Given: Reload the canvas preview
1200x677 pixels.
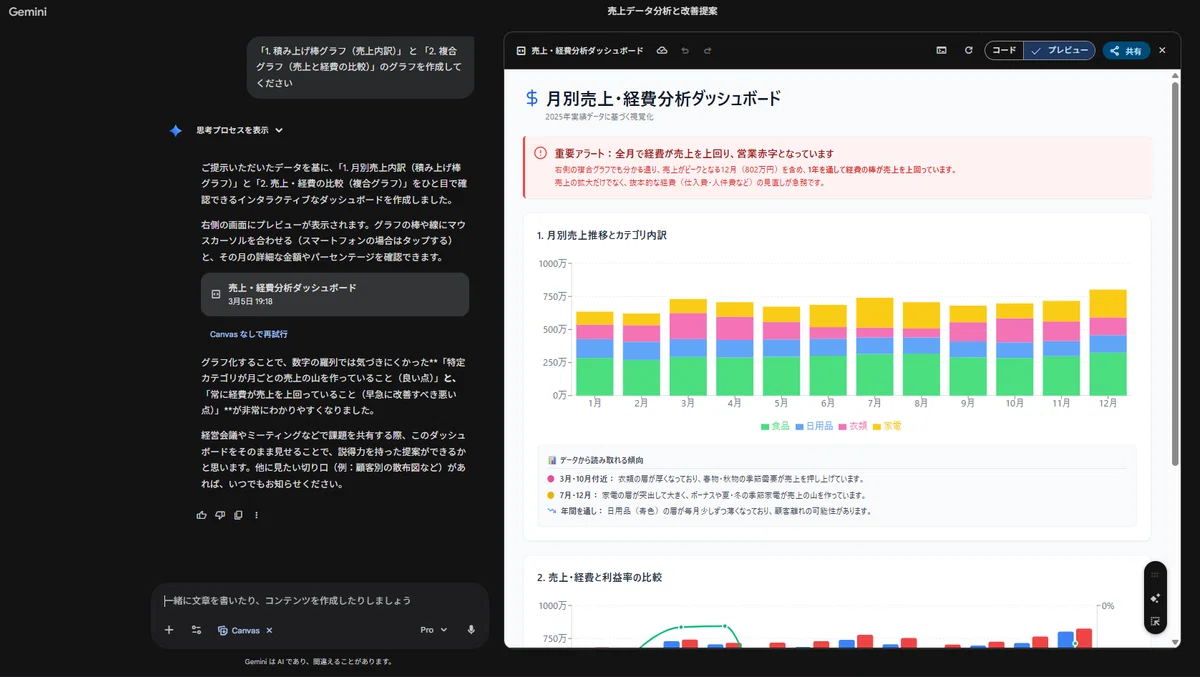Looking at the screenshot, I should coord(968,50).
